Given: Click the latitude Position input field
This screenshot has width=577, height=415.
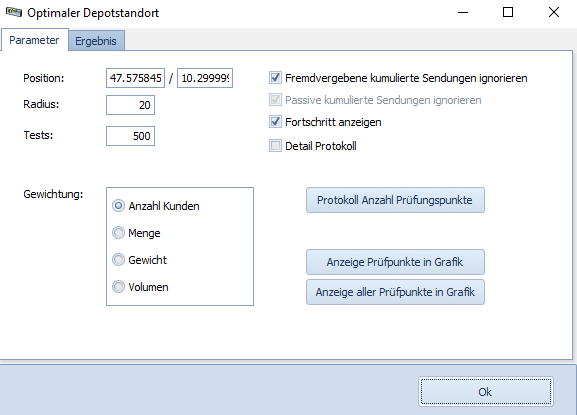Looking at the screenshot, I should pyautogui.click(x=135, y=78).
